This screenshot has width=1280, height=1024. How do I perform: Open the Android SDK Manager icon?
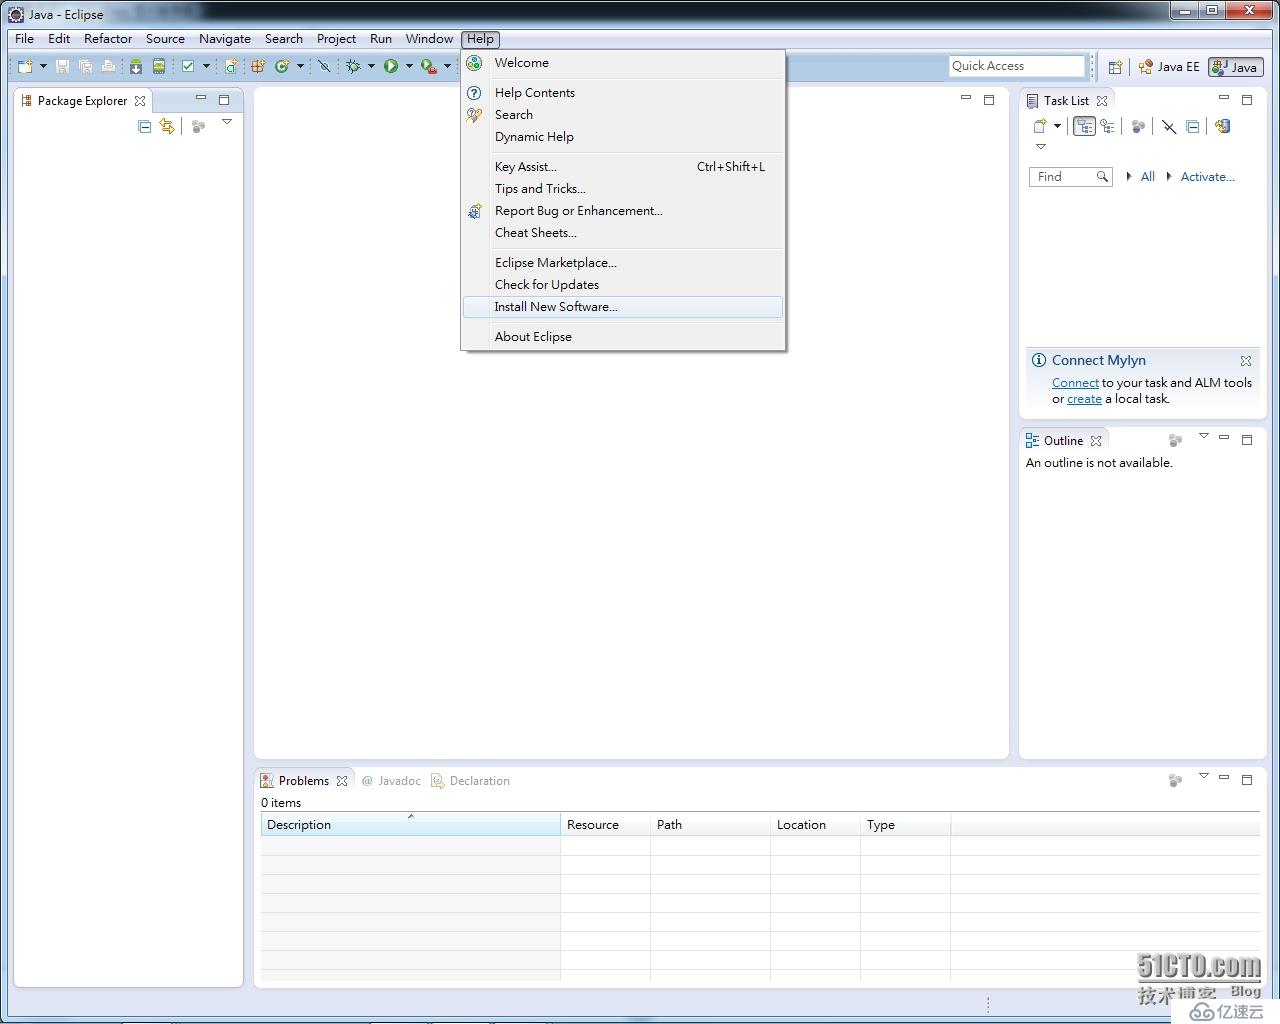[x=136, y=66]
